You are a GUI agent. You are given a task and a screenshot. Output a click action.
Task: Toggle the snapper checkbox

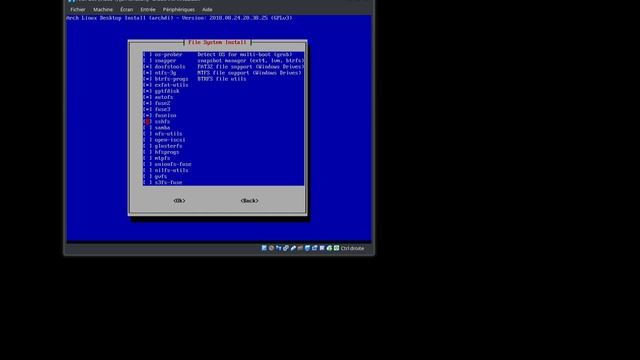pyautogui.click(x=148, y=60)
